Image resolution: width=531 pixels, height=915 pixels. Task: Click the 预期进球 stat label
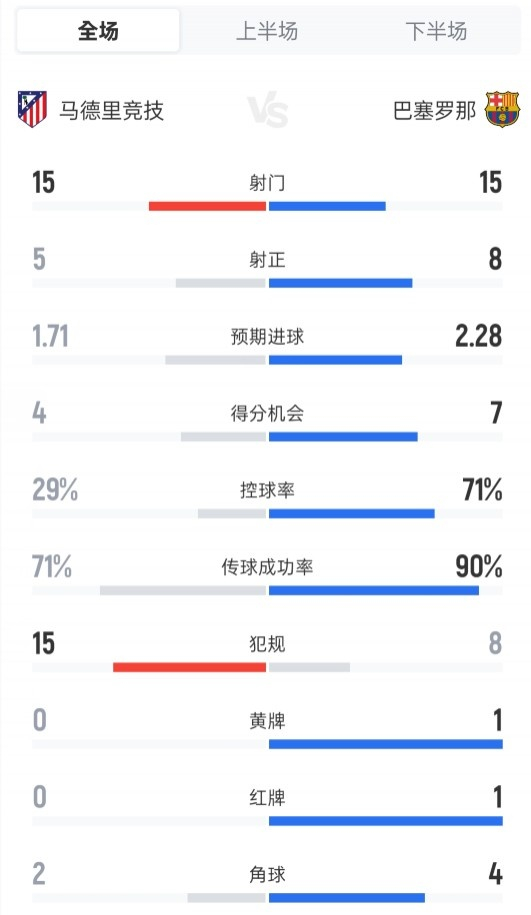(267, 337)
